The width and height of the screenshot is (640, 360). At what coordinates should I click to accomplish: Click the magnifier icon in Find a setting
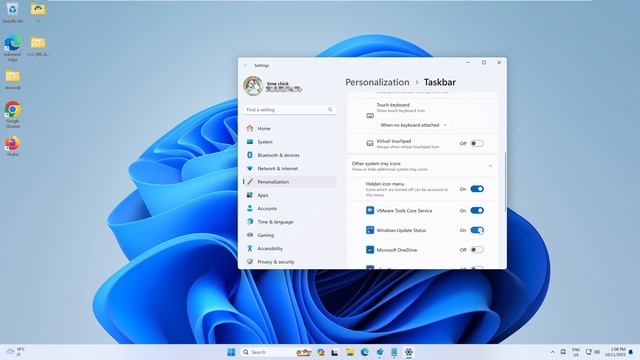click(330, 109)
